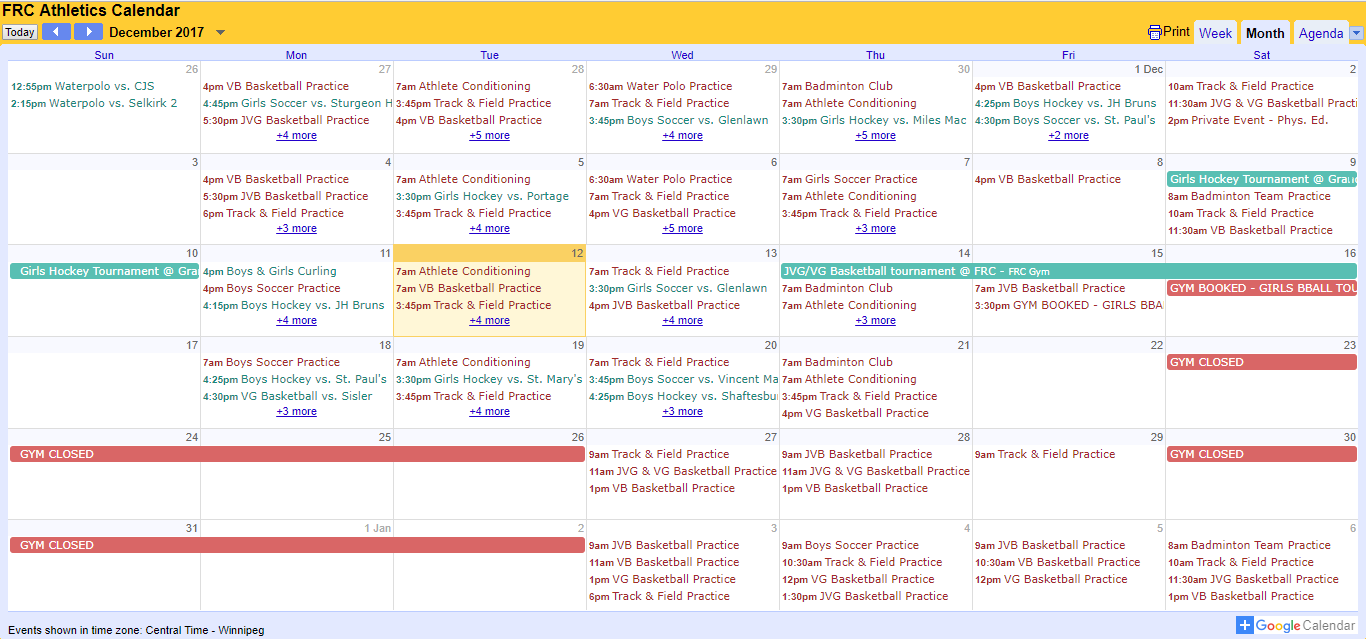Open GYM BOOKED - GIRLS BBALL event on December 16
Screen dimensions: 1366x639
[x=1260, y=288]
